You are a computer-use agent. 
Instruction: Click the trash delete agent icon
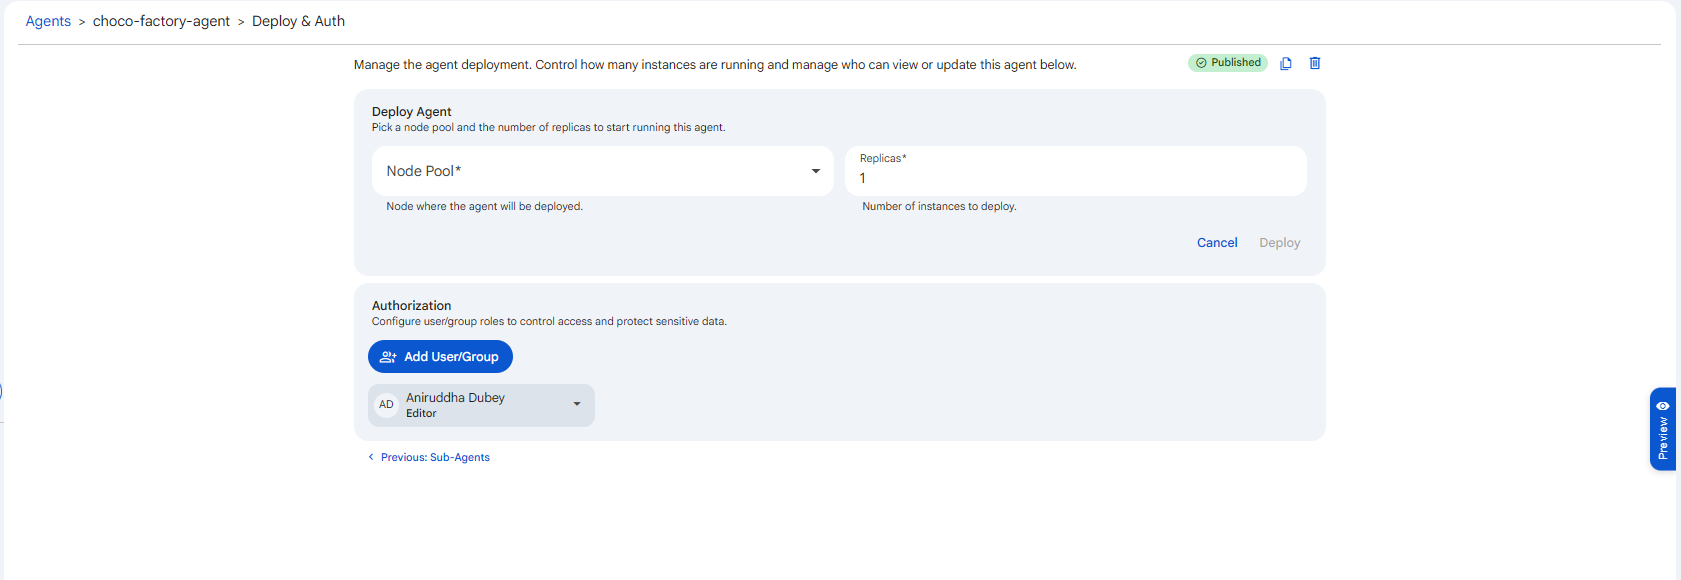pyautogui.click(x=1315, y=63)
